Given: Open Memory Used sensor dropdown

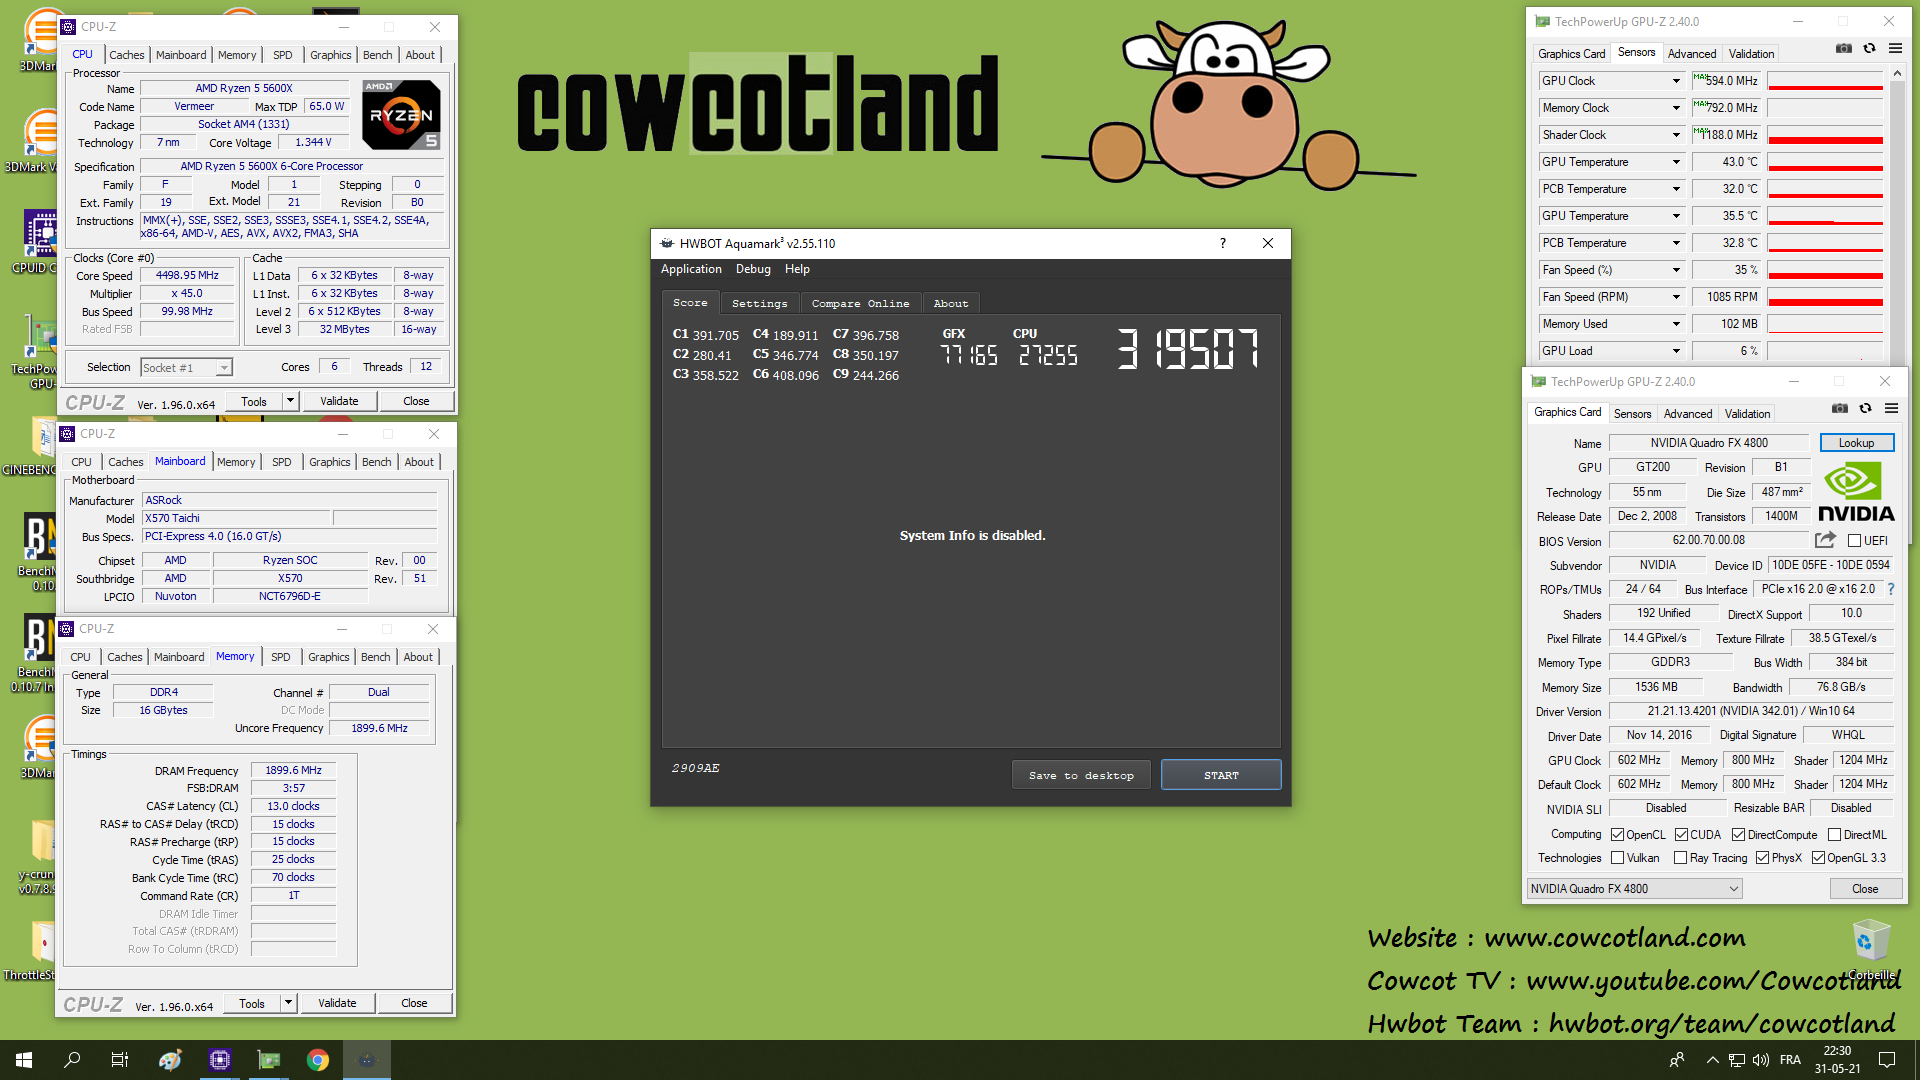Looking at the screenshot, I should [x=1676, y=324].
